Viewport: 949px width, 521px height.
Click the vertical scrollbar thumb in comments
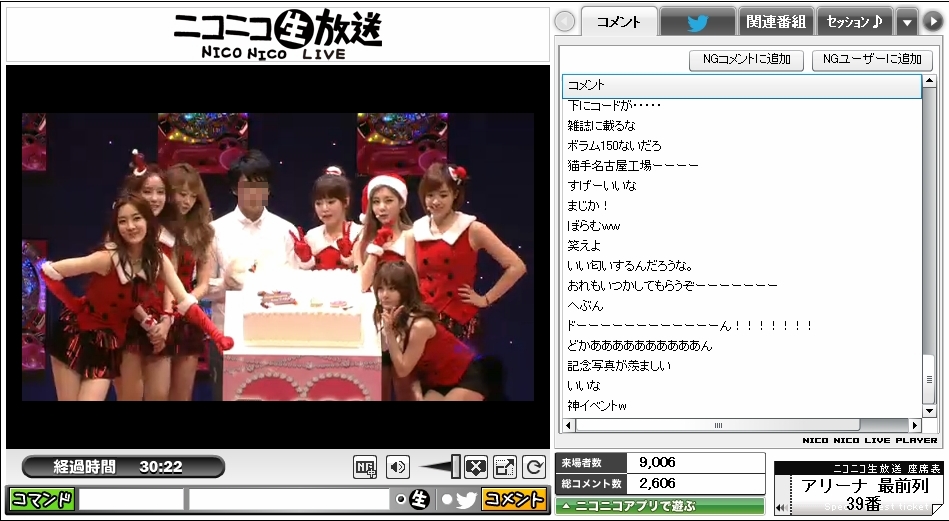coord(929,378)
